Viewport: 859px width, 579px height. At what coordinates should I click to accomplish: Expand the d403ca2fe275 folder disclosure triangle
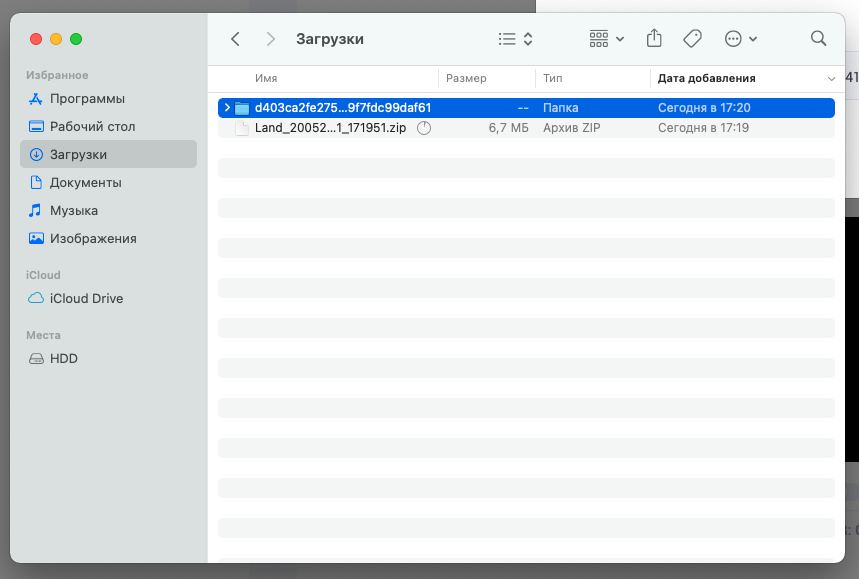click(227, 108)
